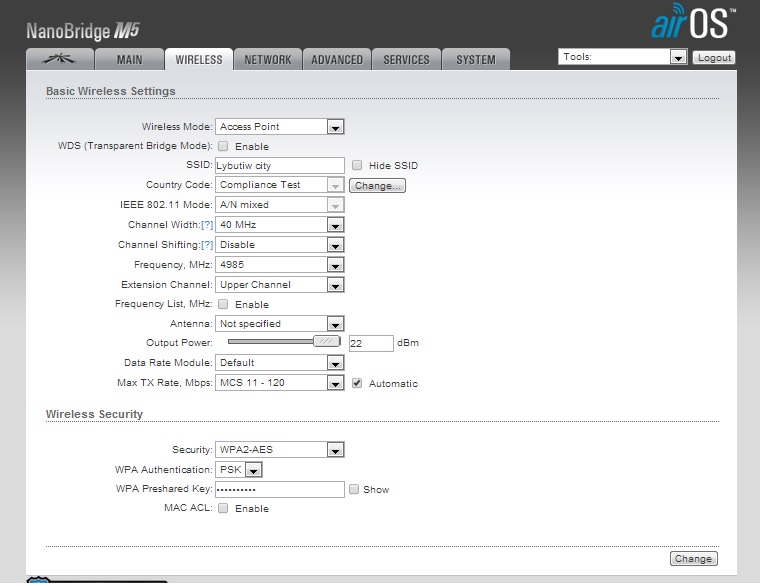Click the Output Power slider handle
This screenshot has width=762, height=586.
[327, 342]
